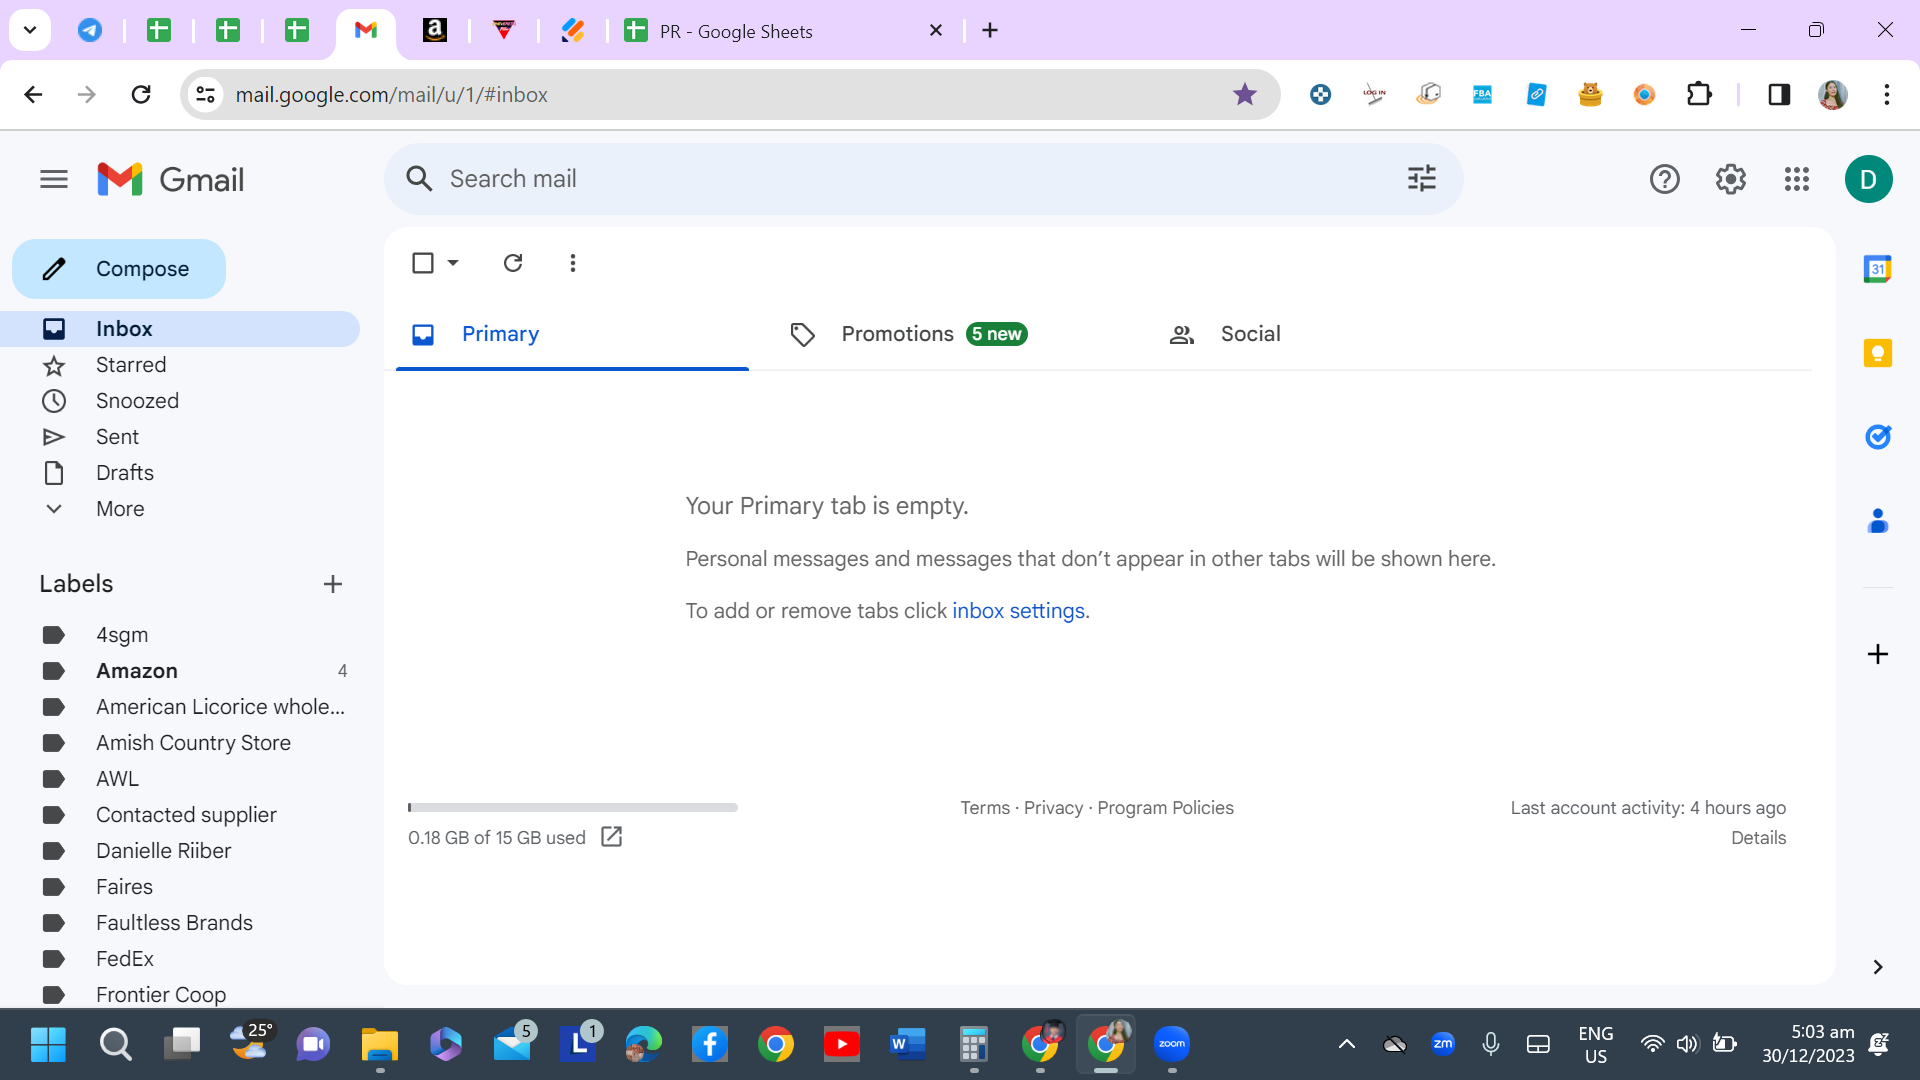Switch to the Primary tab
The height and width of the screenshot is (1080, 1920).
pyautogui.click(x=572, y=334)
